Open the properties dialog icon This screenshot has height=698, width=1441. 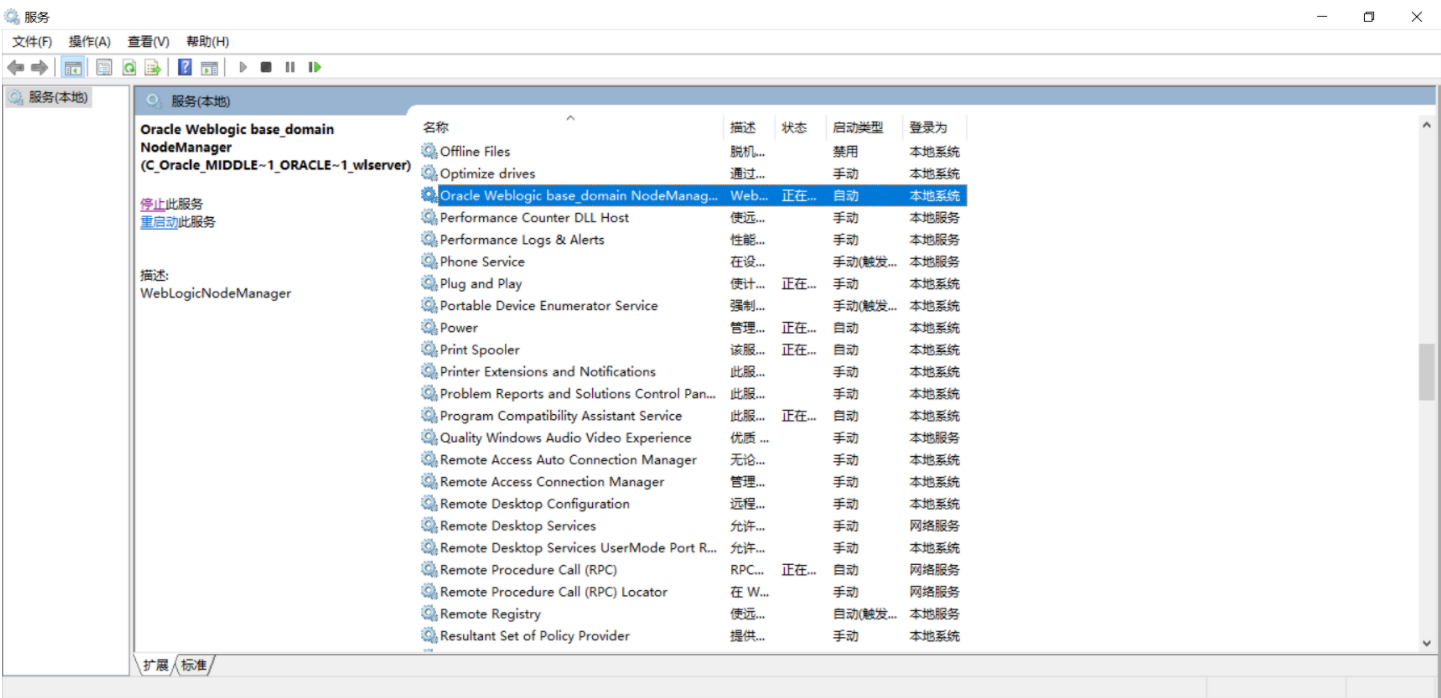pyautogui.click(x=103, y=67)
